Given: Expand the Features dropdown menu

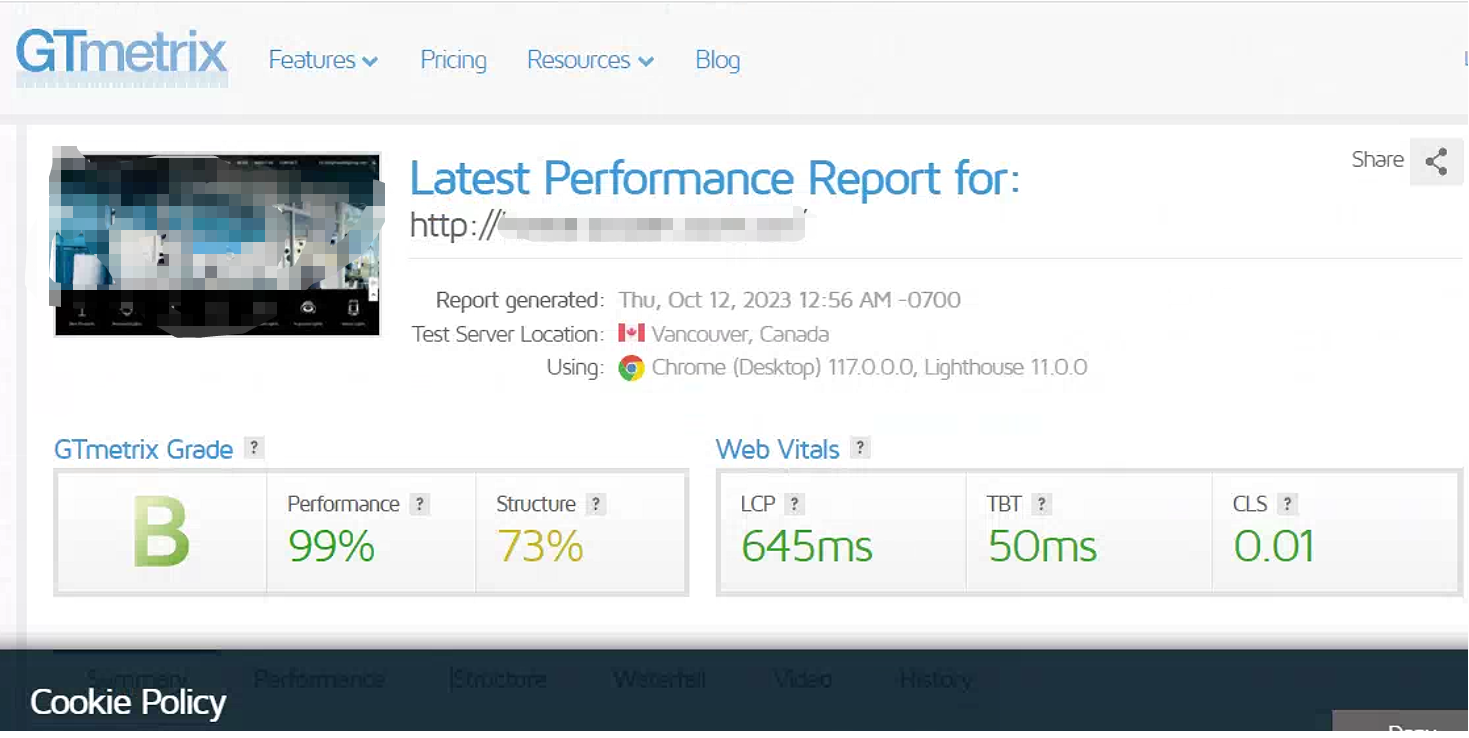Looking at the screenshot, I should click(322, 60).
